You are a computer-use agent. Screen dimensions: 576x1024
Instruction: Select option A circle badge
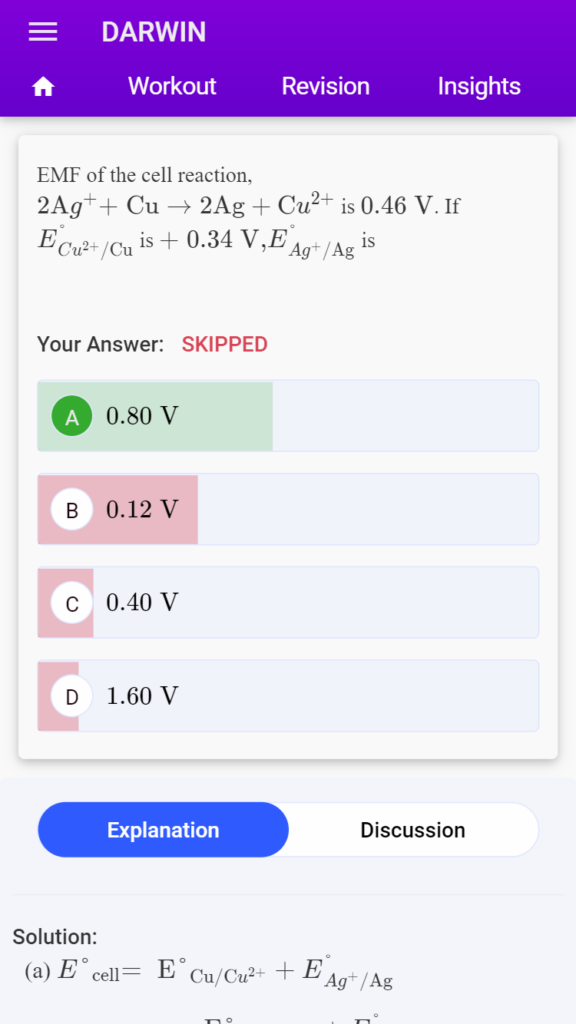(x=72, y=416)
